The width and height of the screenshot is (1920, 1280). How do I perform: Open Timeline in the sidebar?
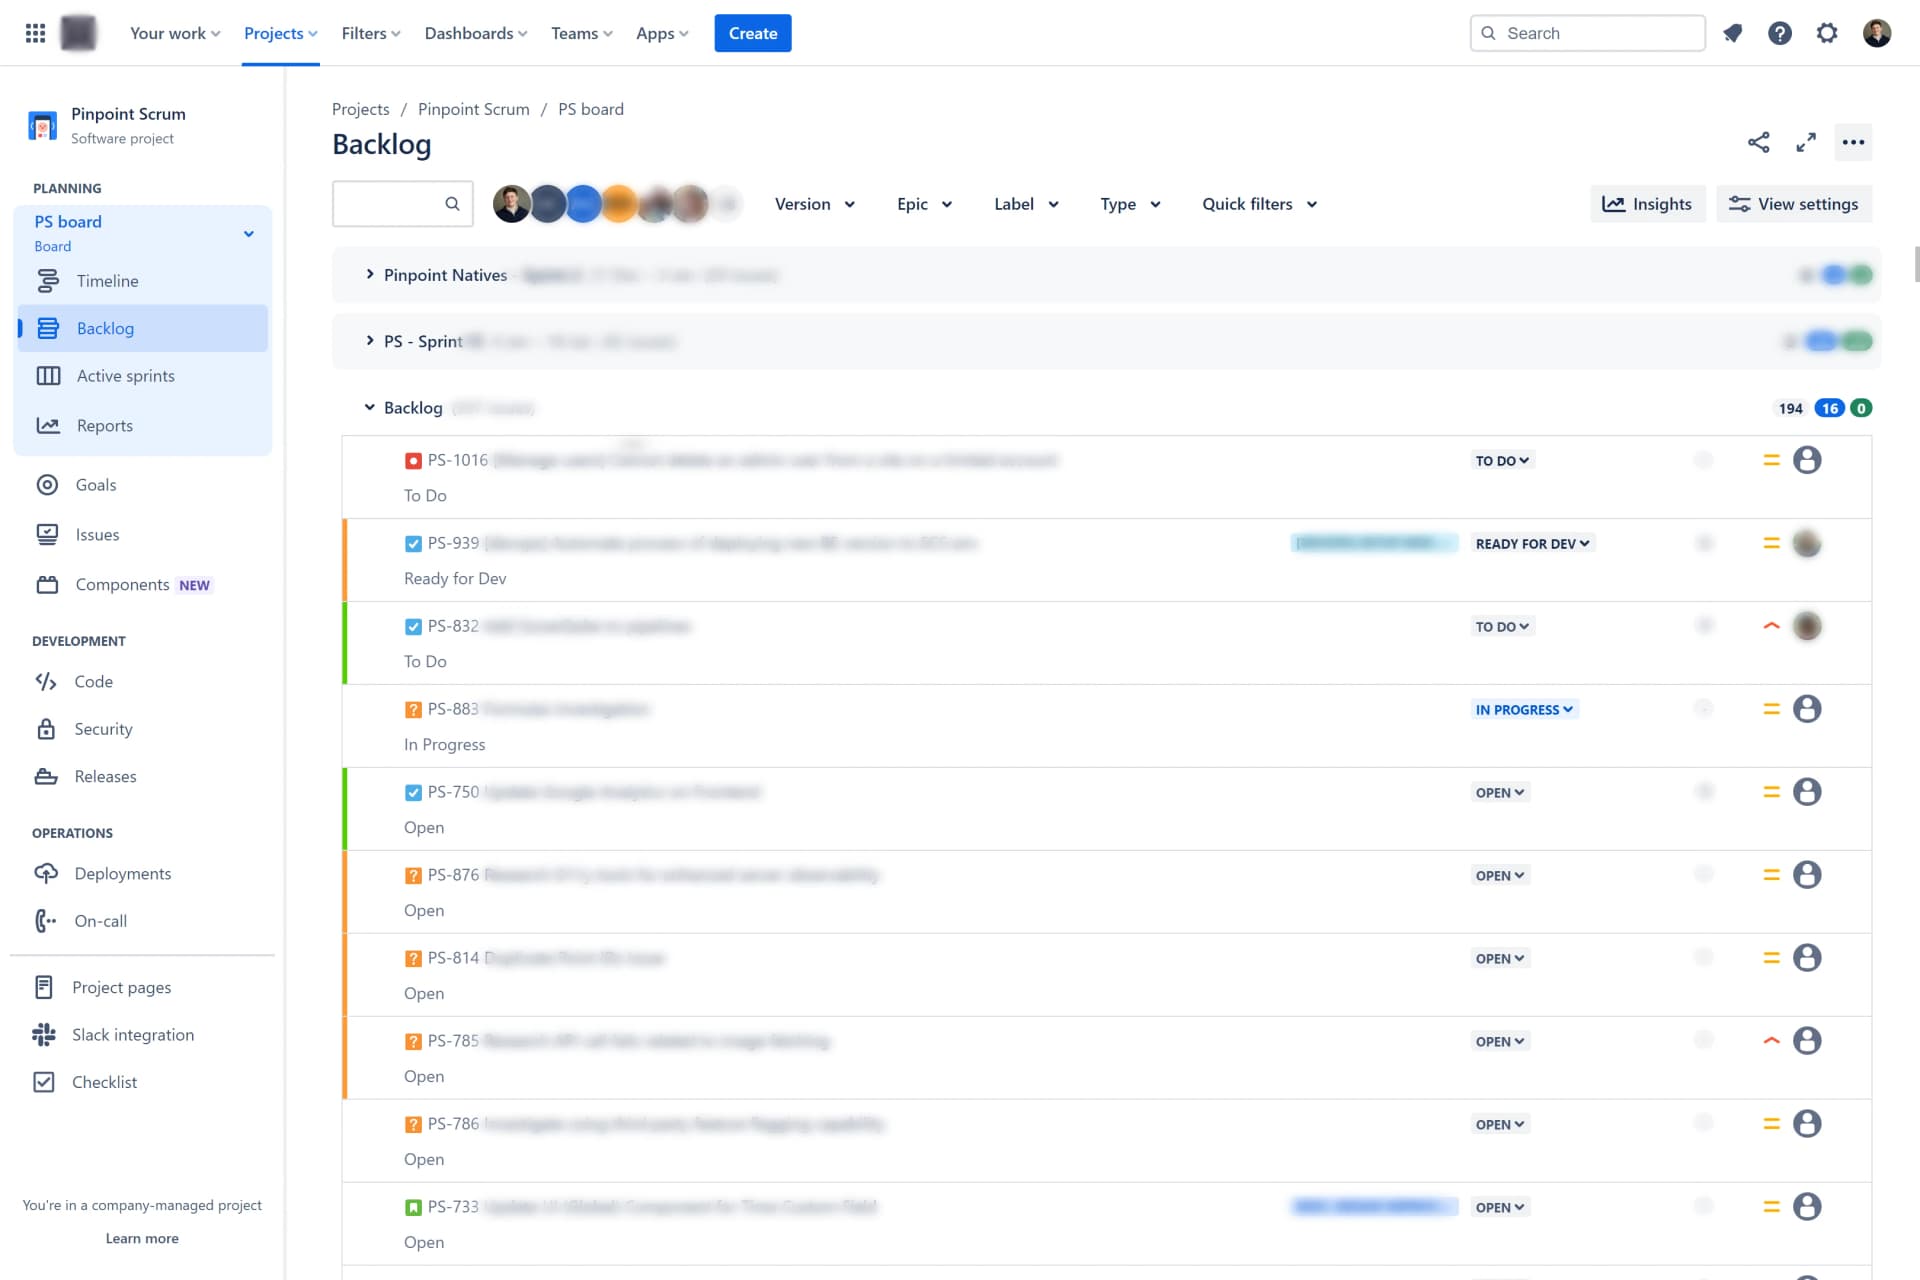[x=142, y=281]
